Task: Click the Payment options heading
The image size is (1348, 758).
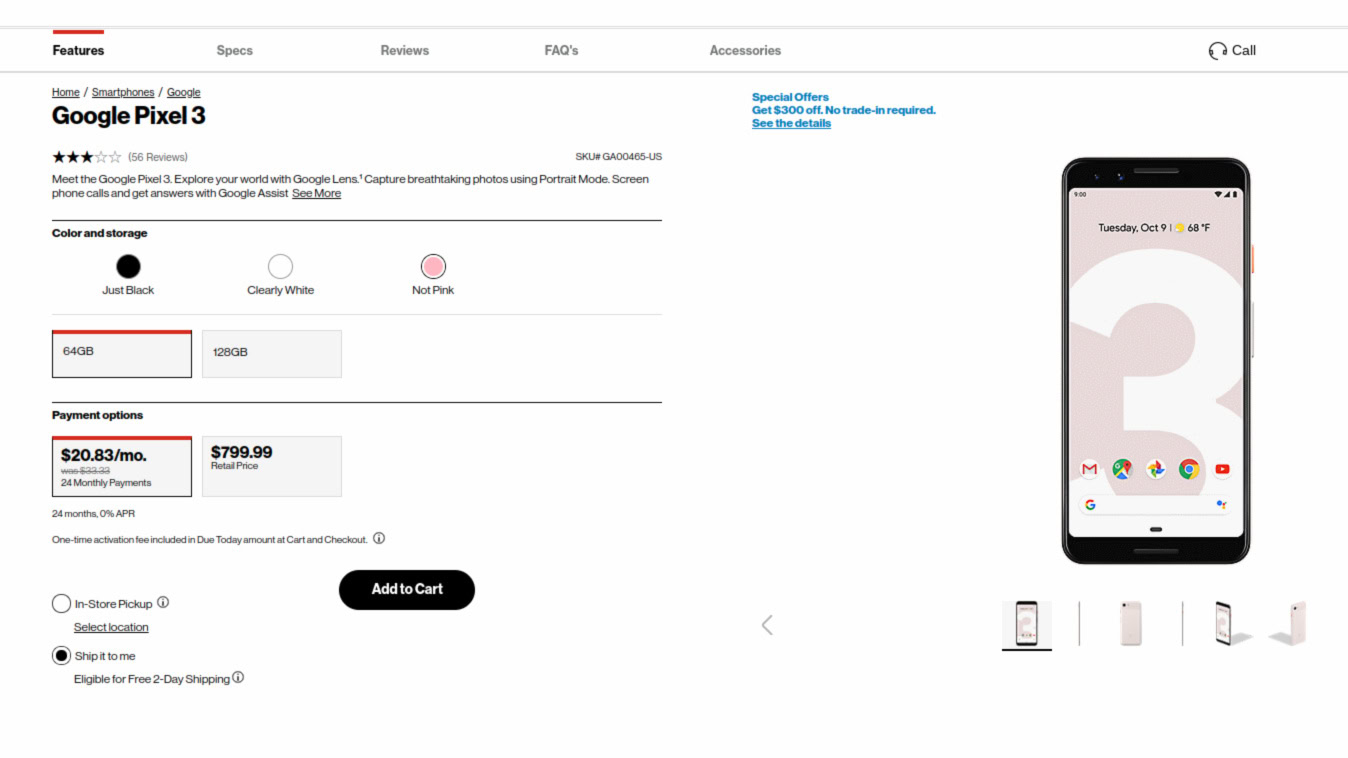Action: (x=97, y=415)
